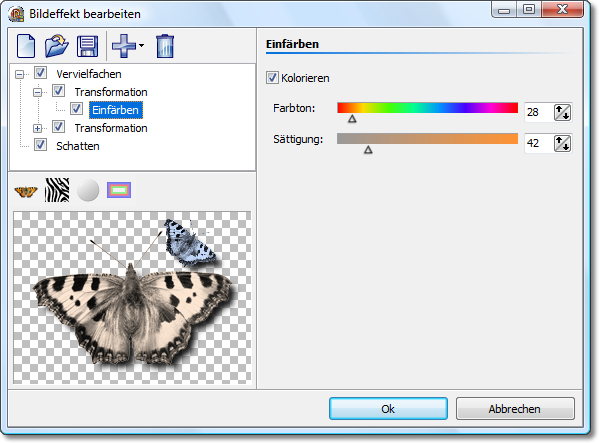Viewport: 599px width, 443px height.
Task: Select the colored rectangle frame preview image
Action: coord(119,190)
